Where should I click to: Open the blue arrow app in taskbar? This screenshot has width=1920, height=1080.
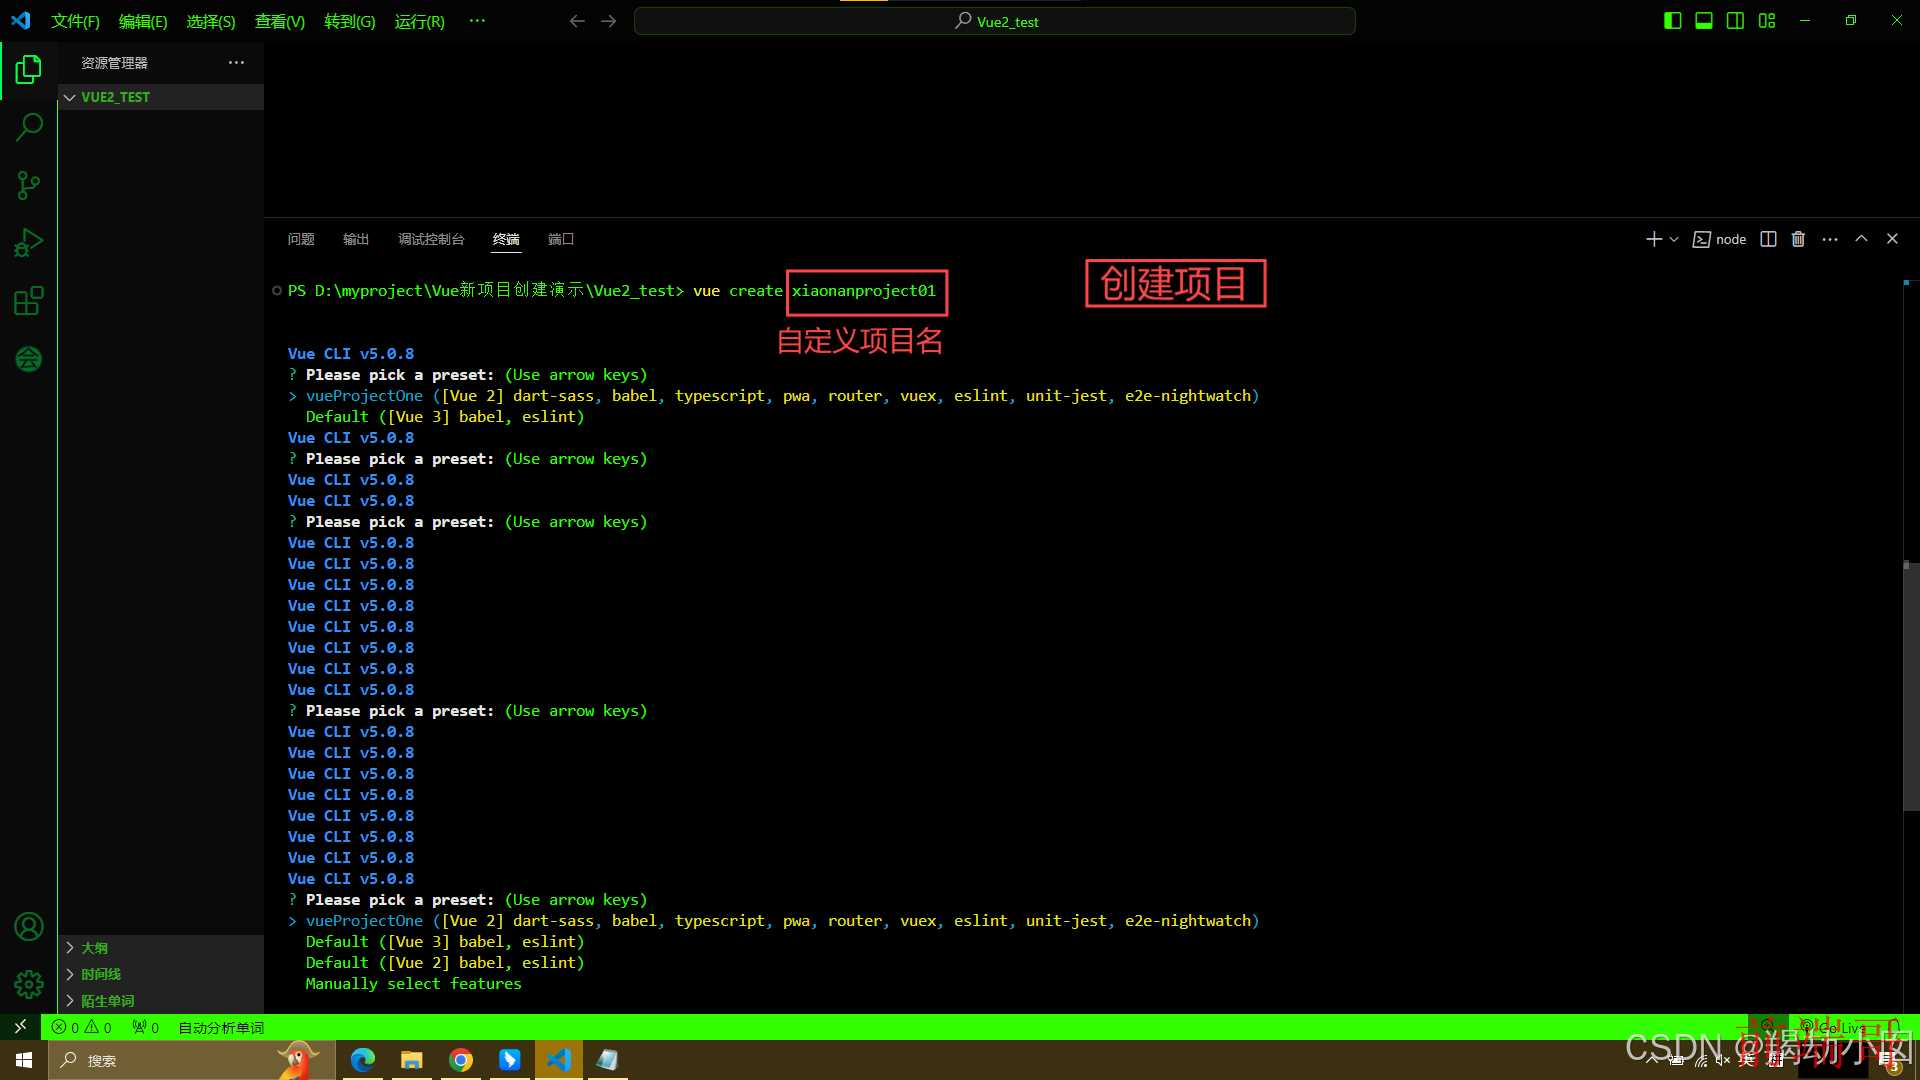(510, 1060)
